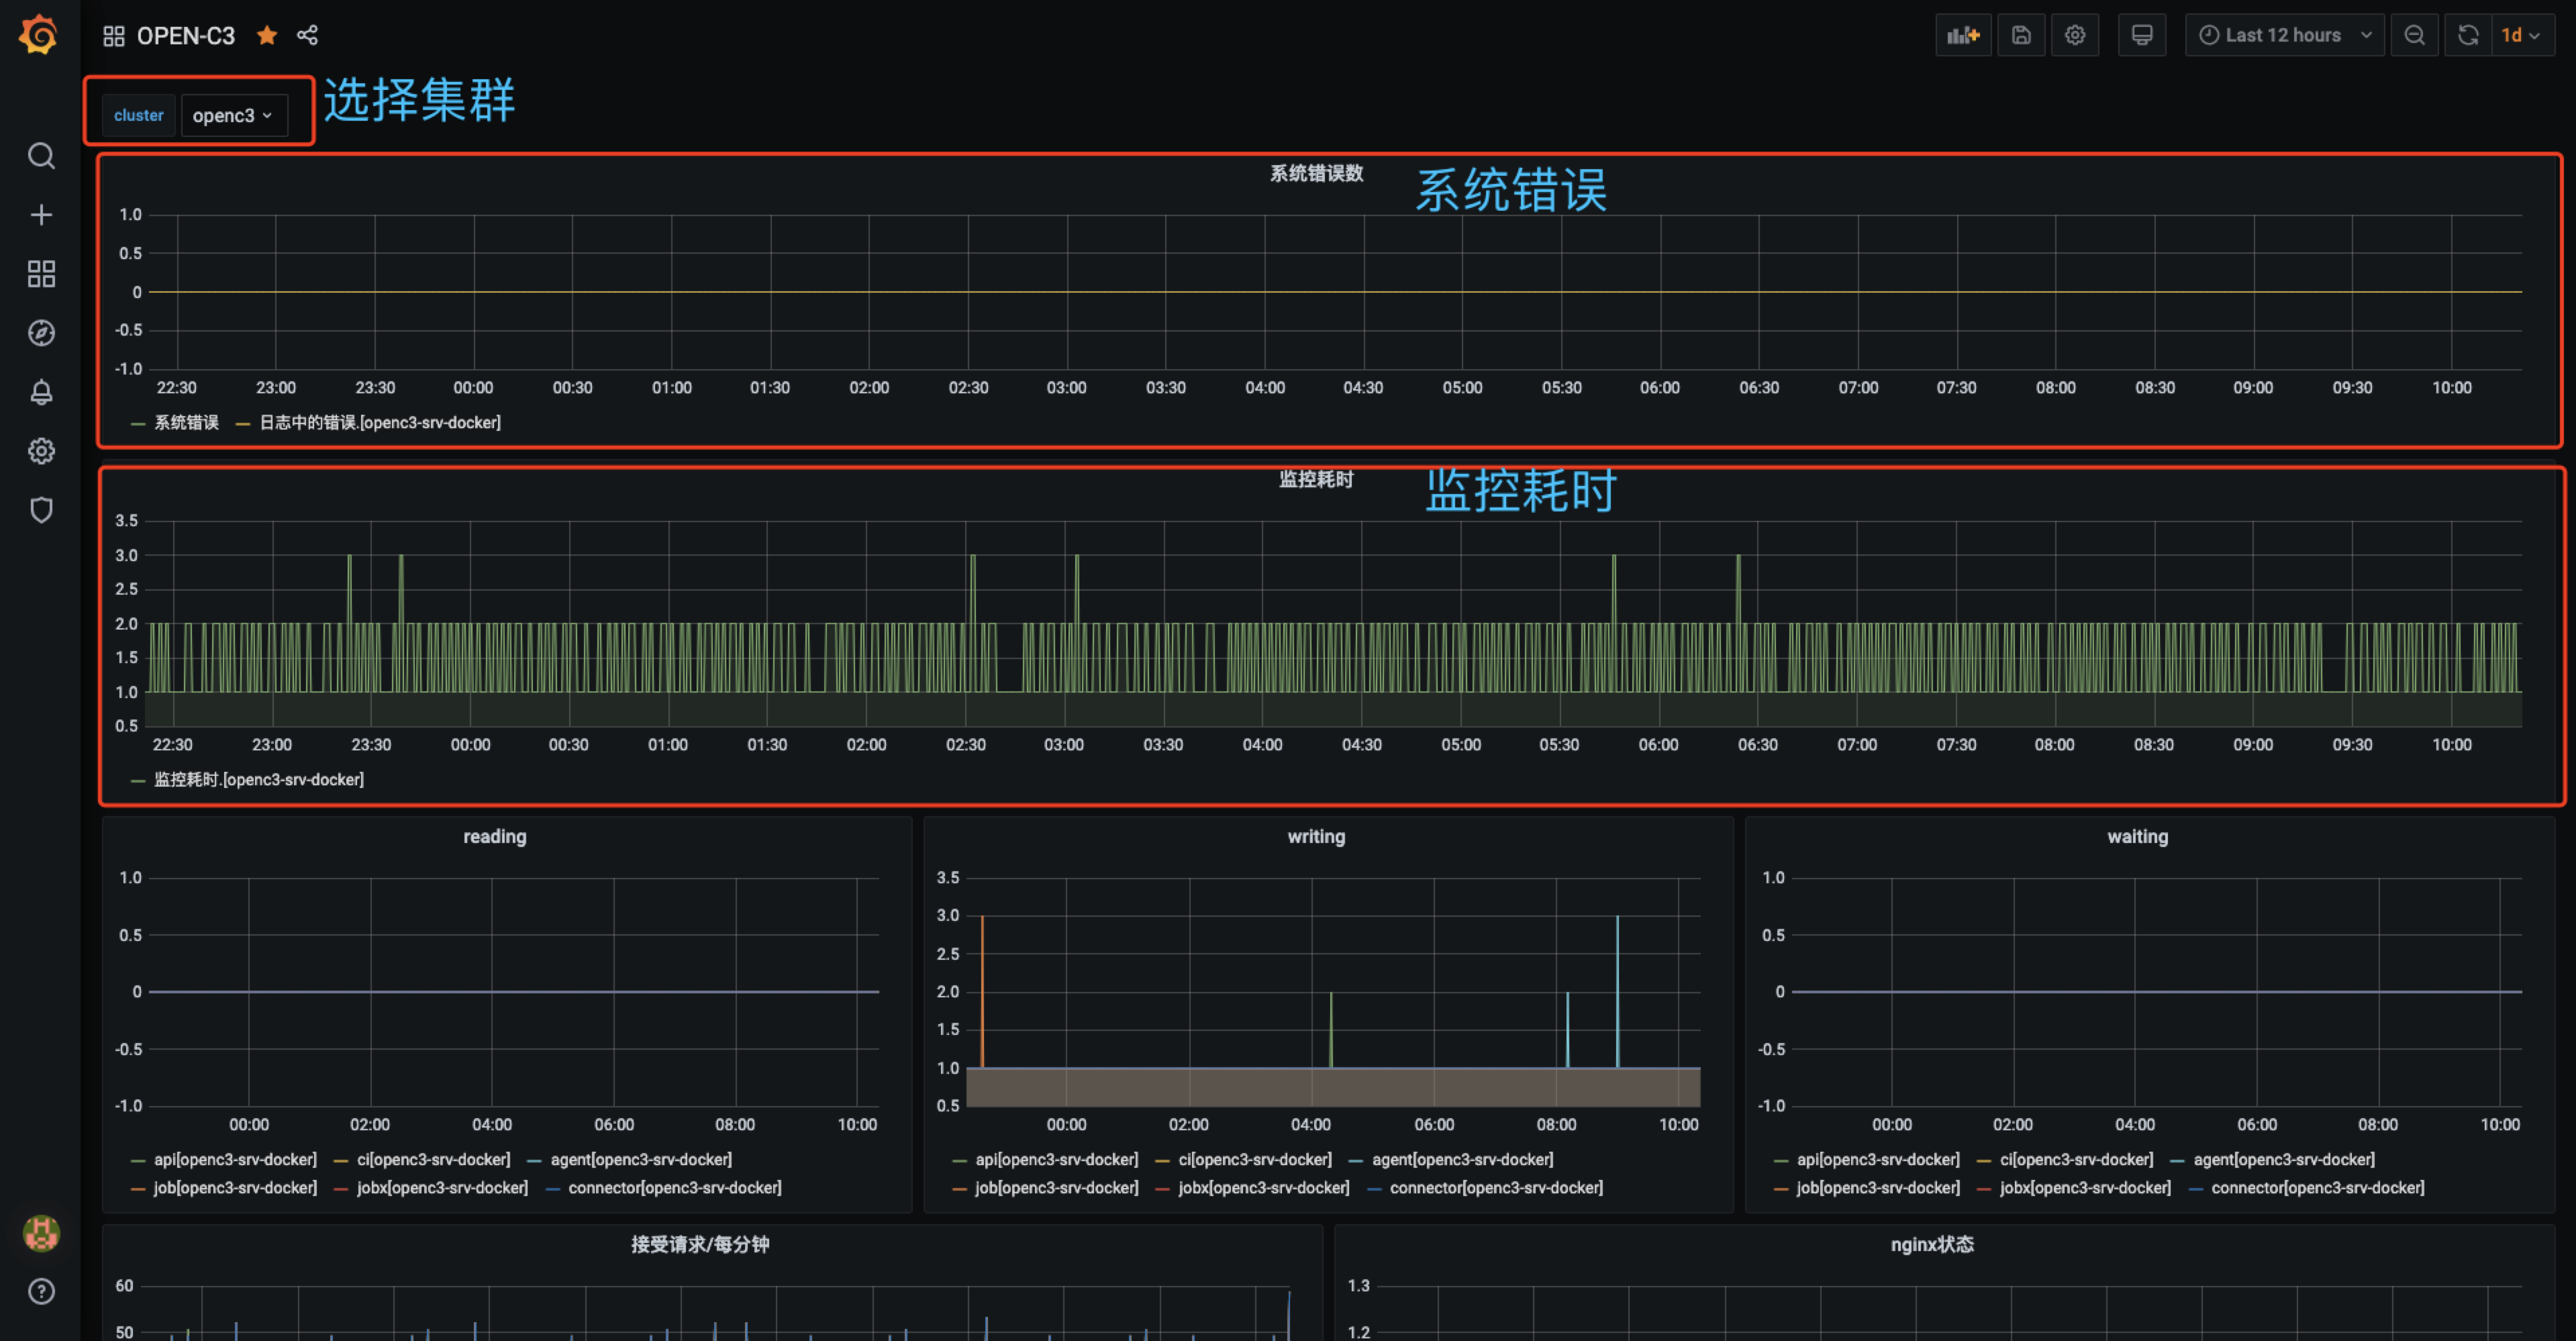2576x1341 pixels.
Task: Toggle job[openc3-srv-docker] in writing legend
Action: click(x=1057, y=1187)
